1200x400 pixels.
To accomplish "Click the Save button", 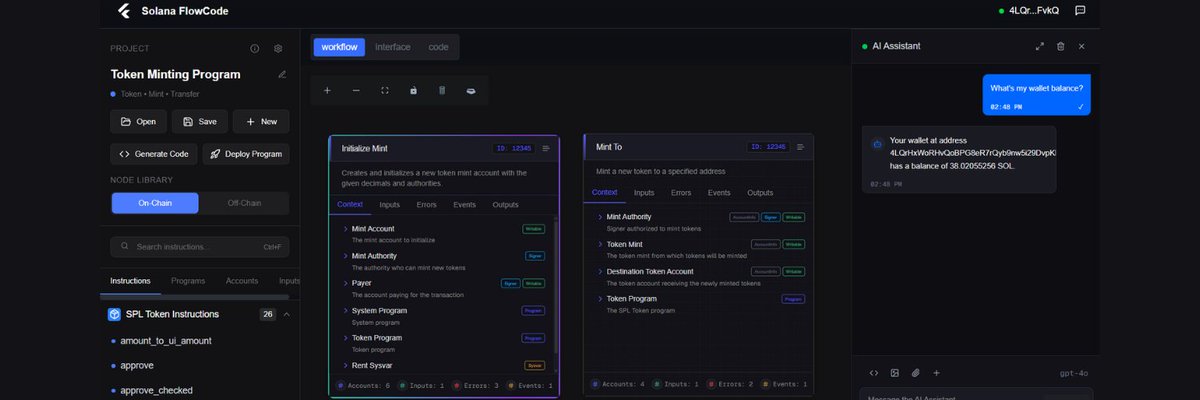I will tap(199, 121).
